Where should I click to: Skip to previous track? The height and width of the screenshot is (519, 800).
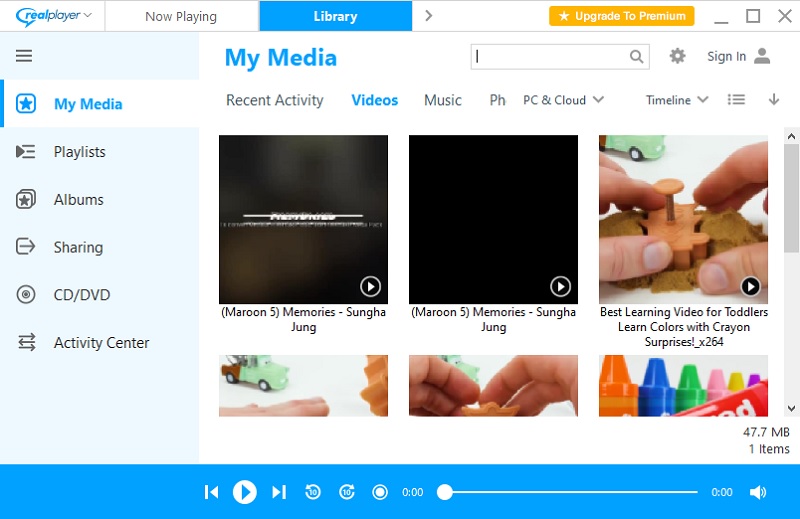pyautogui.click(x=211, y=492)
